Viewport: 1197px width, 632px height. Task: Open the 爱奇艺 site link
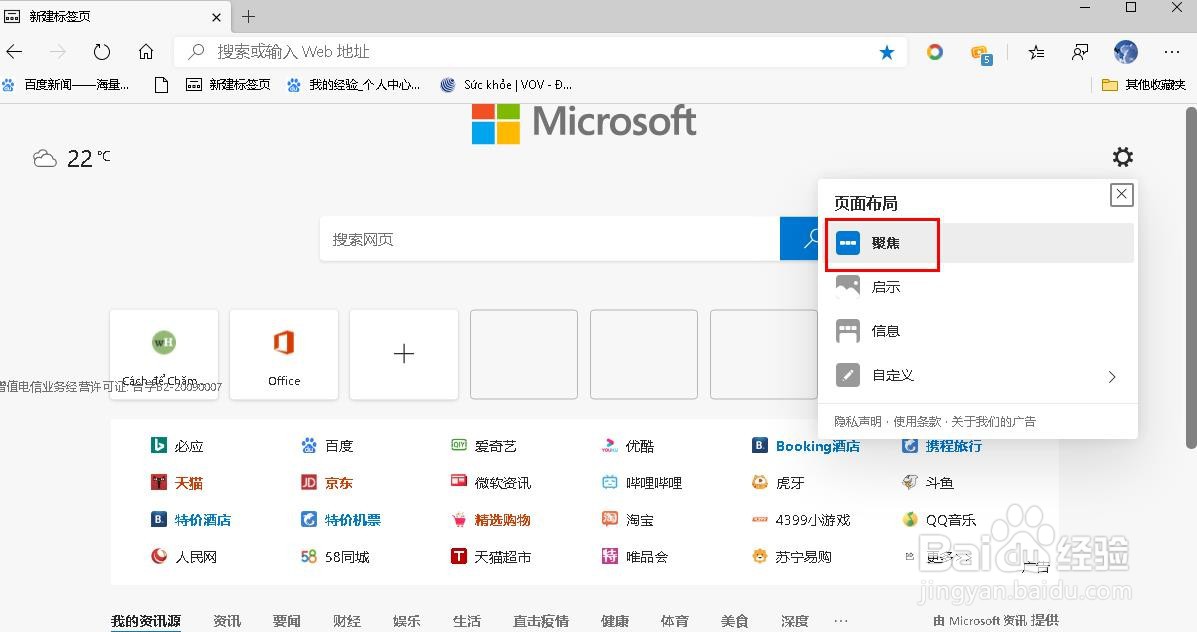tap(484, 446)
